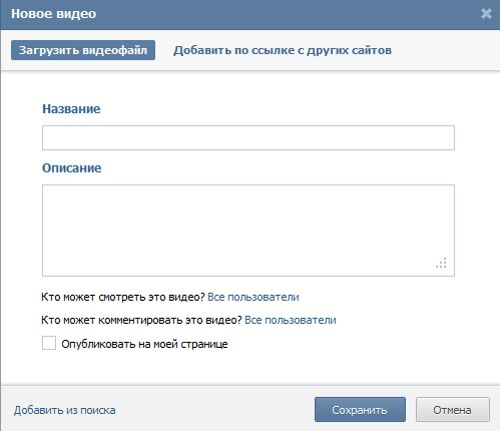Screen dimensions: 500x431
Task: Click the Опубликовать на моей странице label
Action: click(145, 344)
